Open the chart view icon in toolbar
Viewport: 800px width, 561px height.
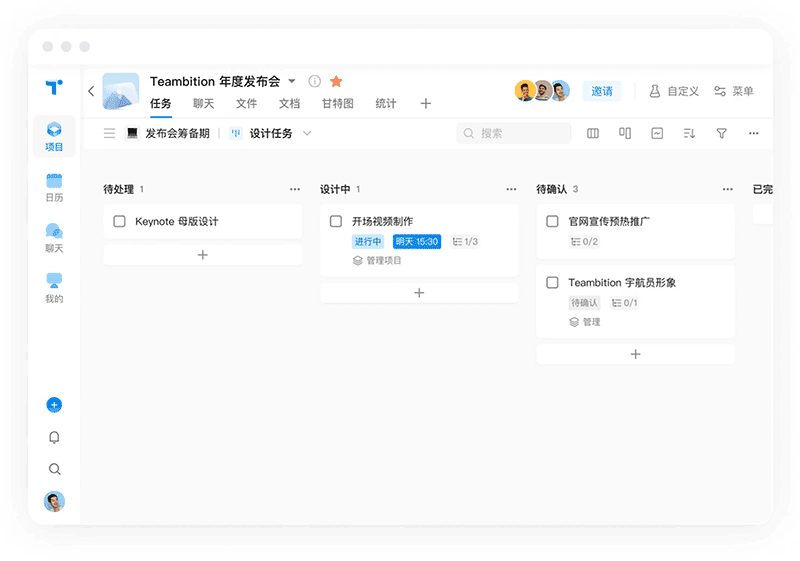click(657, 134)
